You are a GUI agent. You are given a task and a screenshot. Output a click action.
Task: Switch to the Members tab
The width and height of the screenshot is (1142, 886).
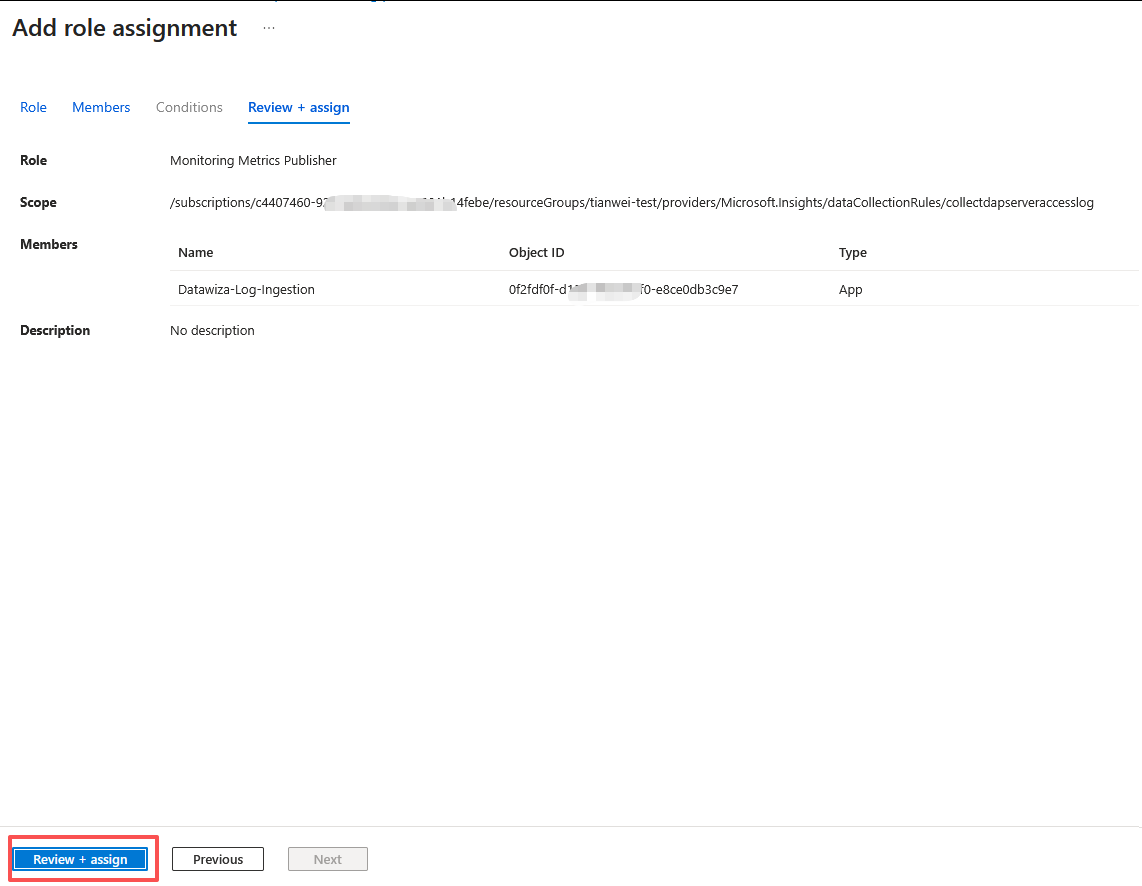coord(101,107)
